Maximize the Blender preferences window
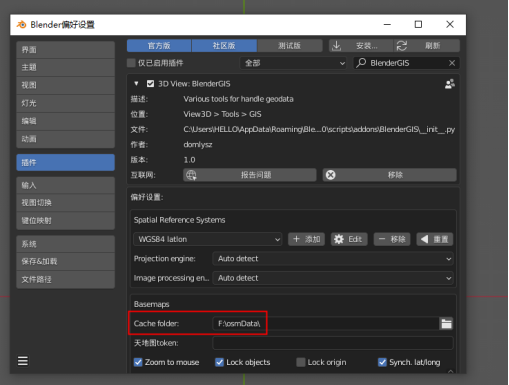Image resolution: width=509 pixels, height=385 pixels. tap(418, 24)
